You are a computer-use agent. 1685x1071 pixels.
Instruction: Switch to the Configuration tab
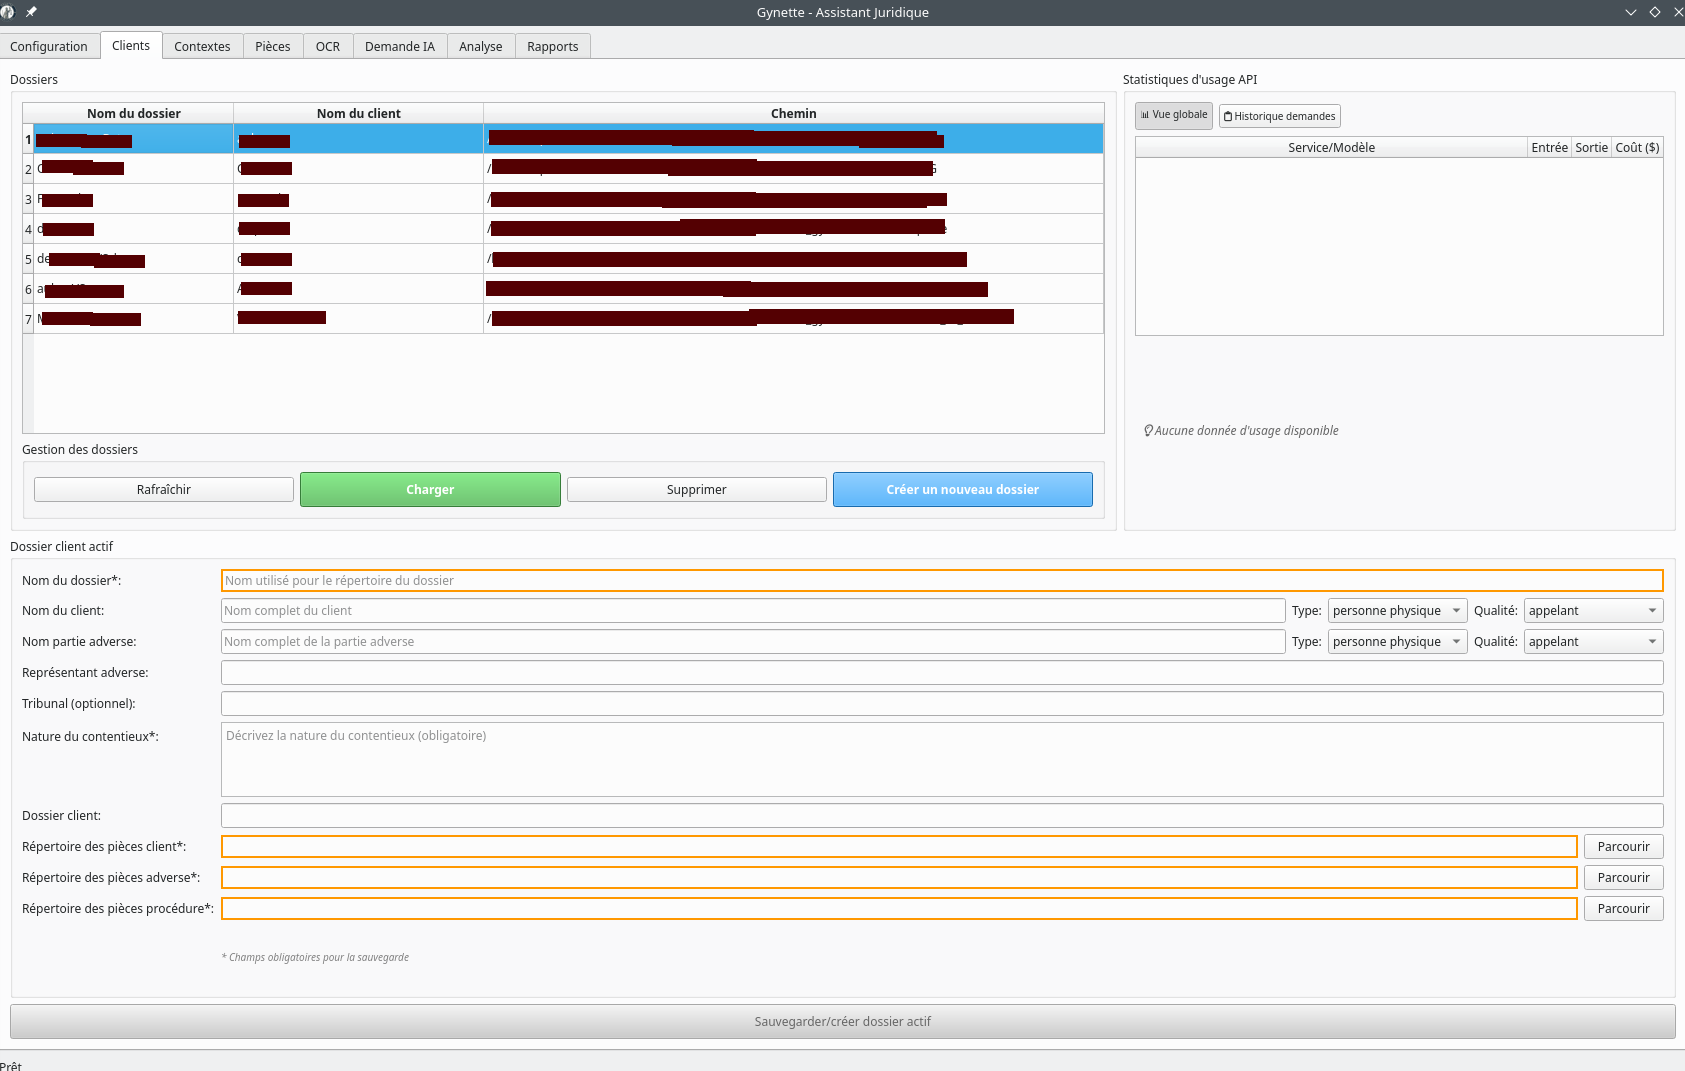point(49,46)
